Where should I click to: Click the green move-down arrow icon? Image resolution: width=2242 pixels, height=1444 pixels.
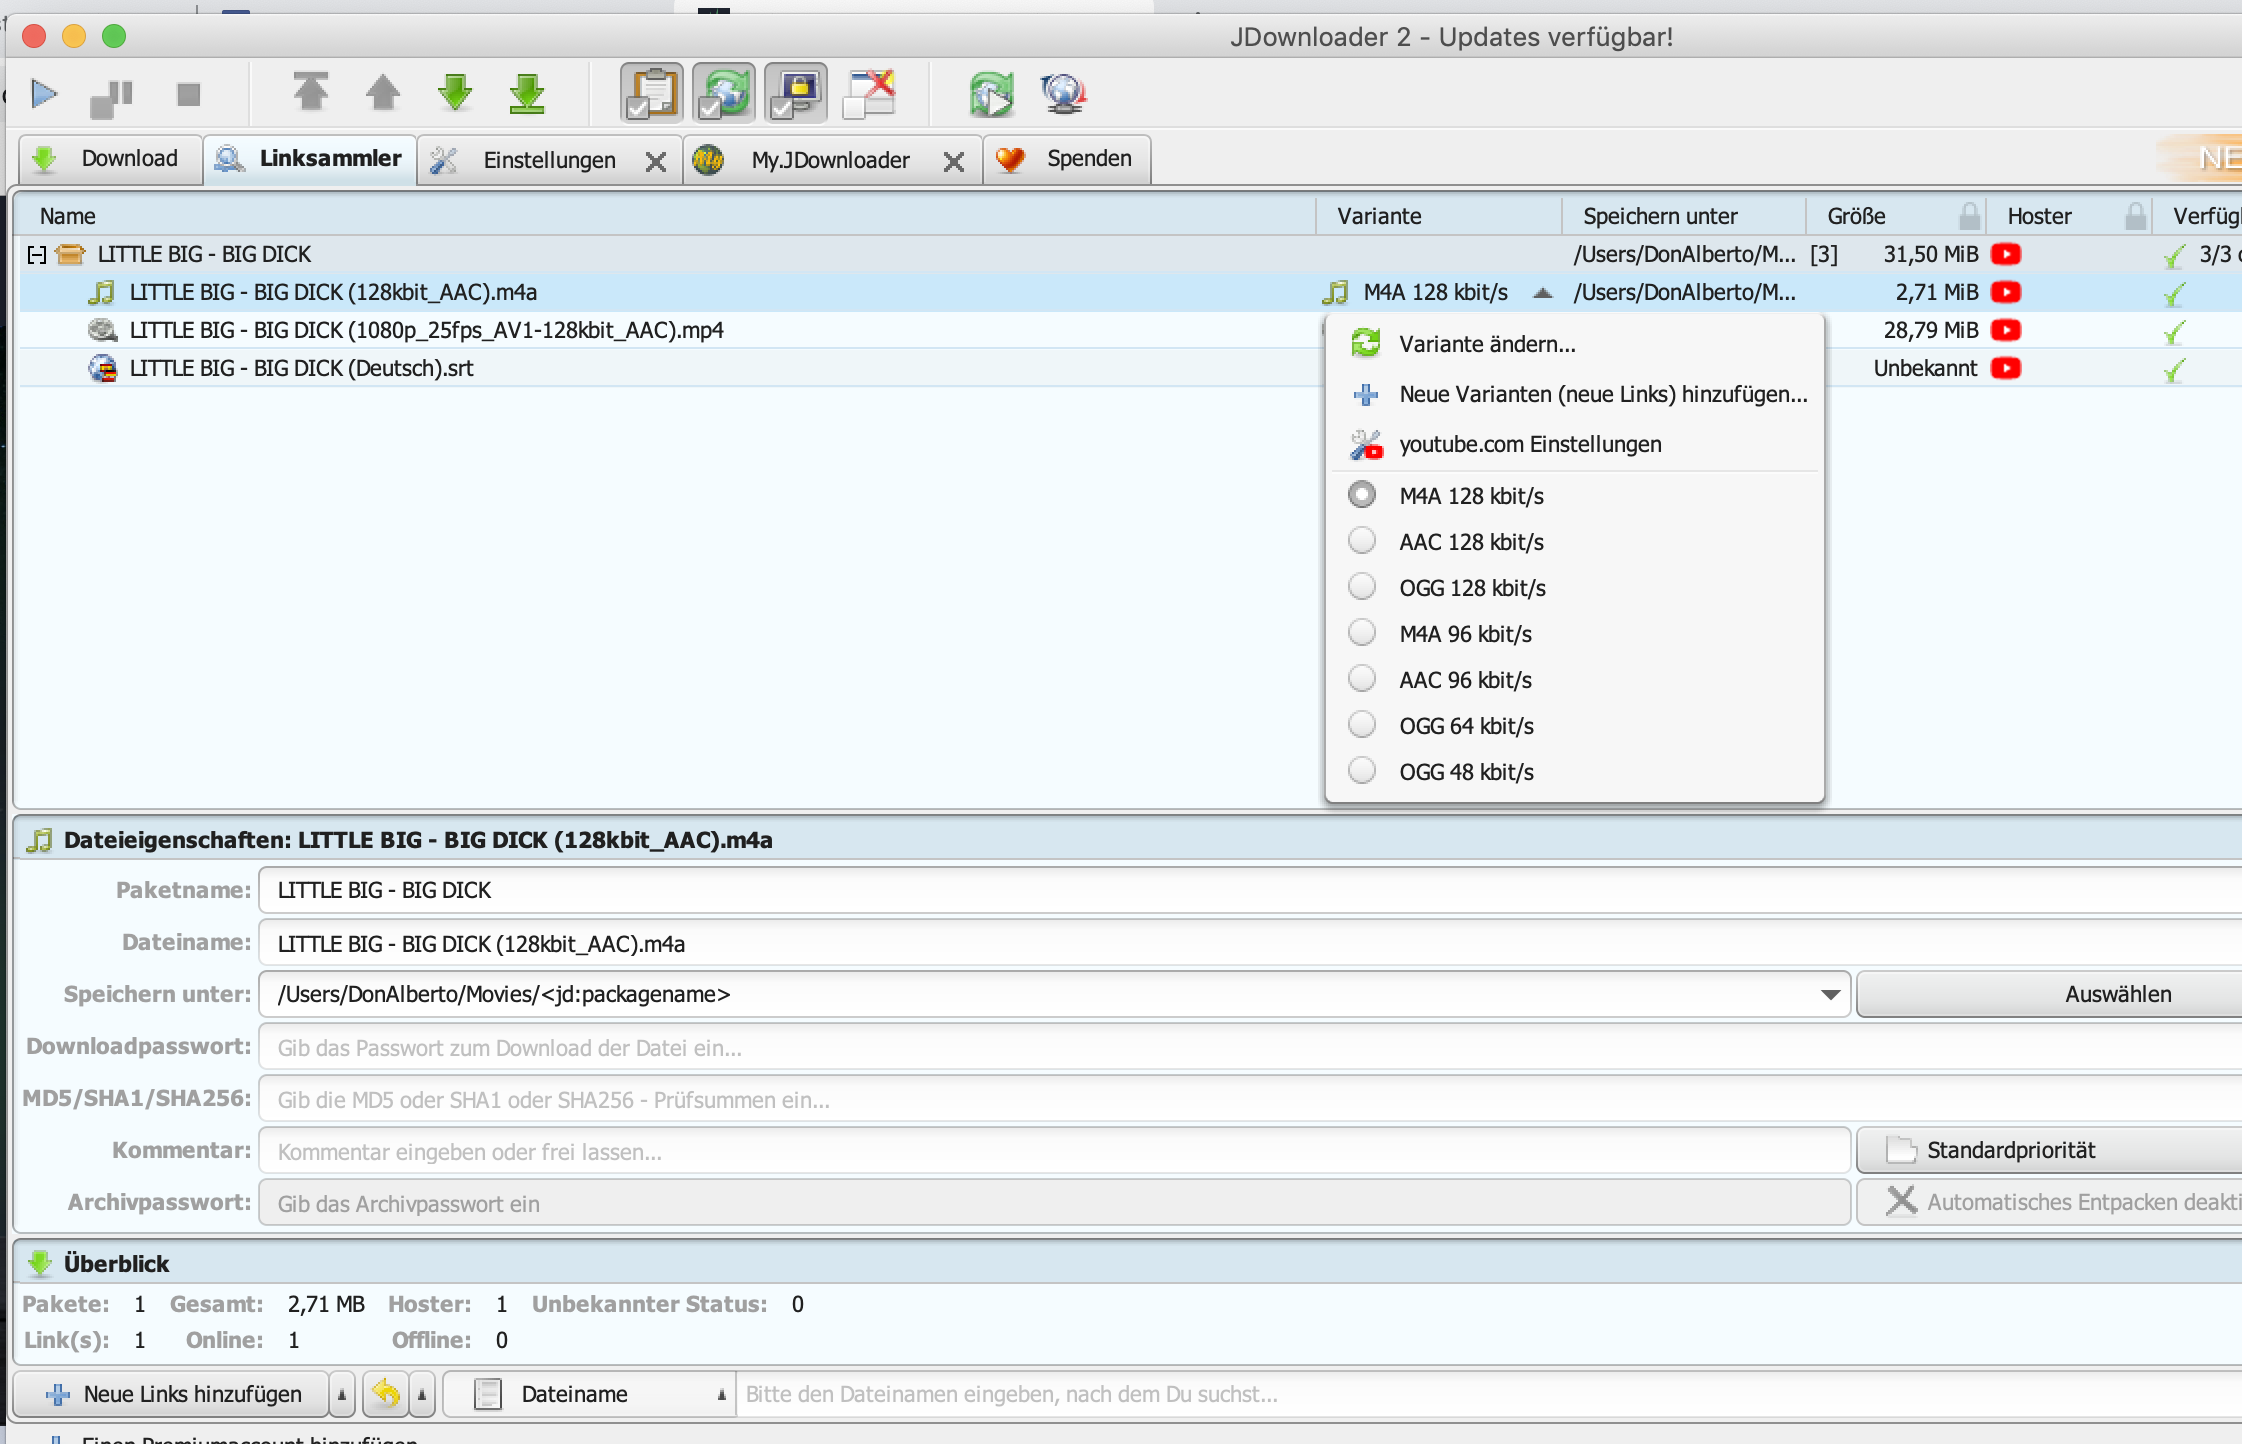[455, 93]
